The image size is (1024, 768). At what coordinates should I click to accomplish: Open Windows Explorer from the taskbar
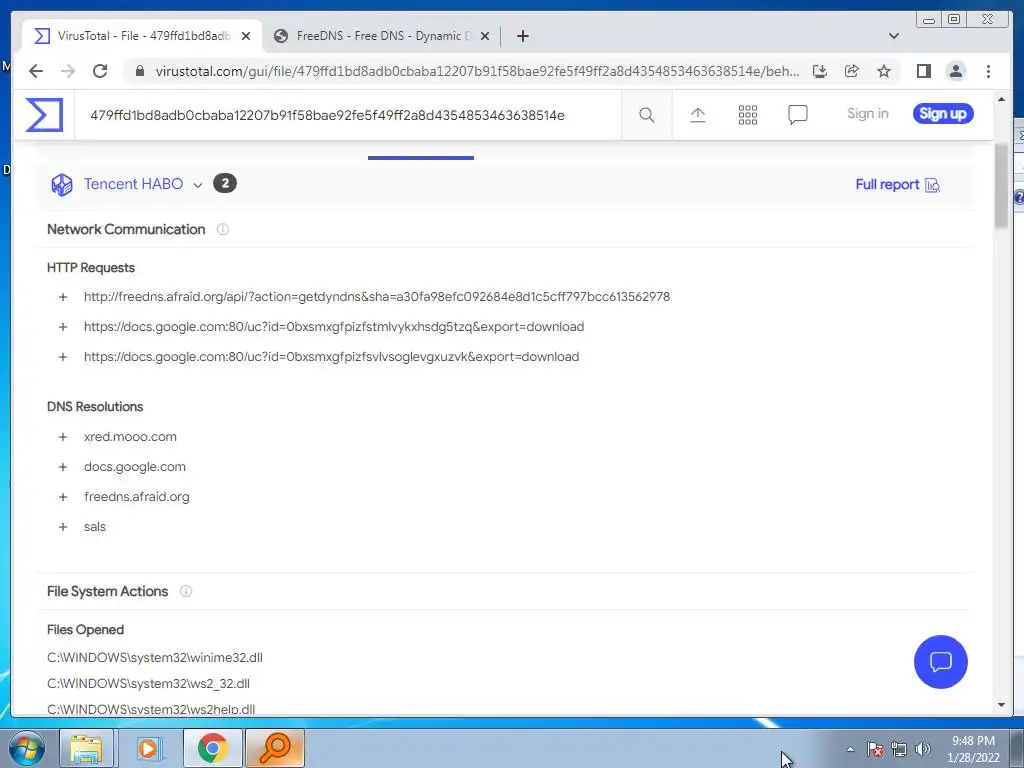(x=86, y=748)
